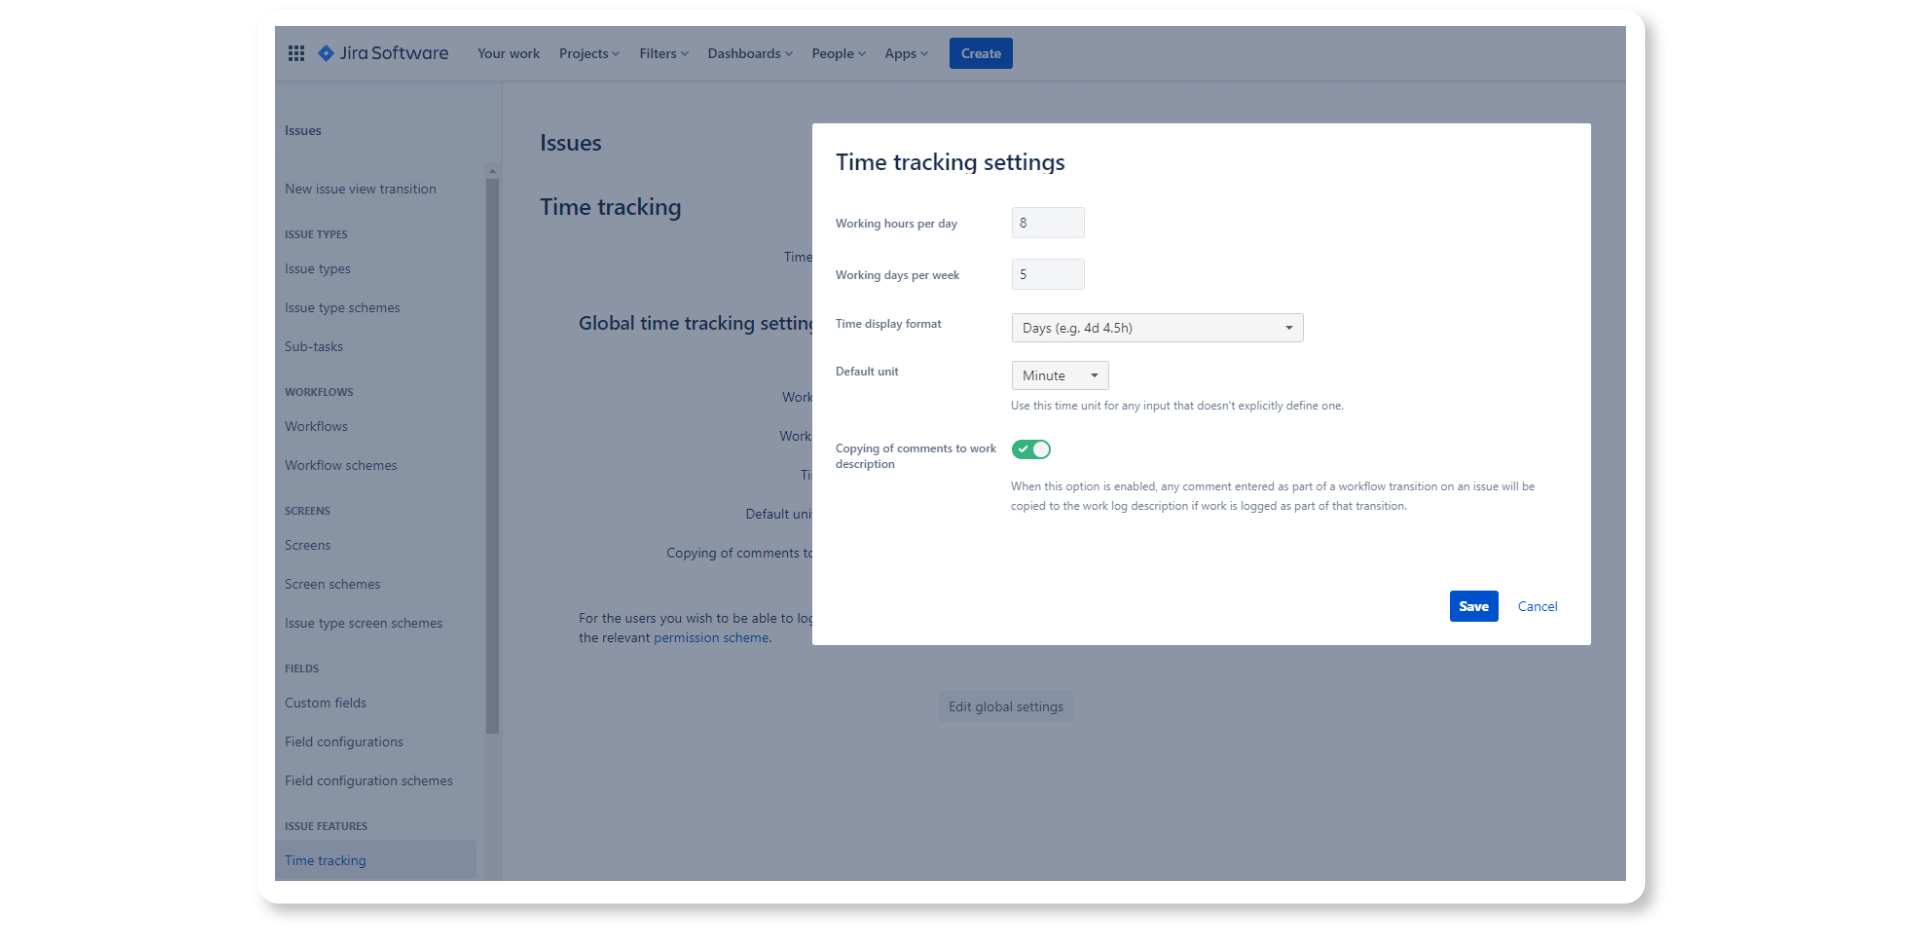Click the sidebar vertical scrollbar

click(492, 456)
